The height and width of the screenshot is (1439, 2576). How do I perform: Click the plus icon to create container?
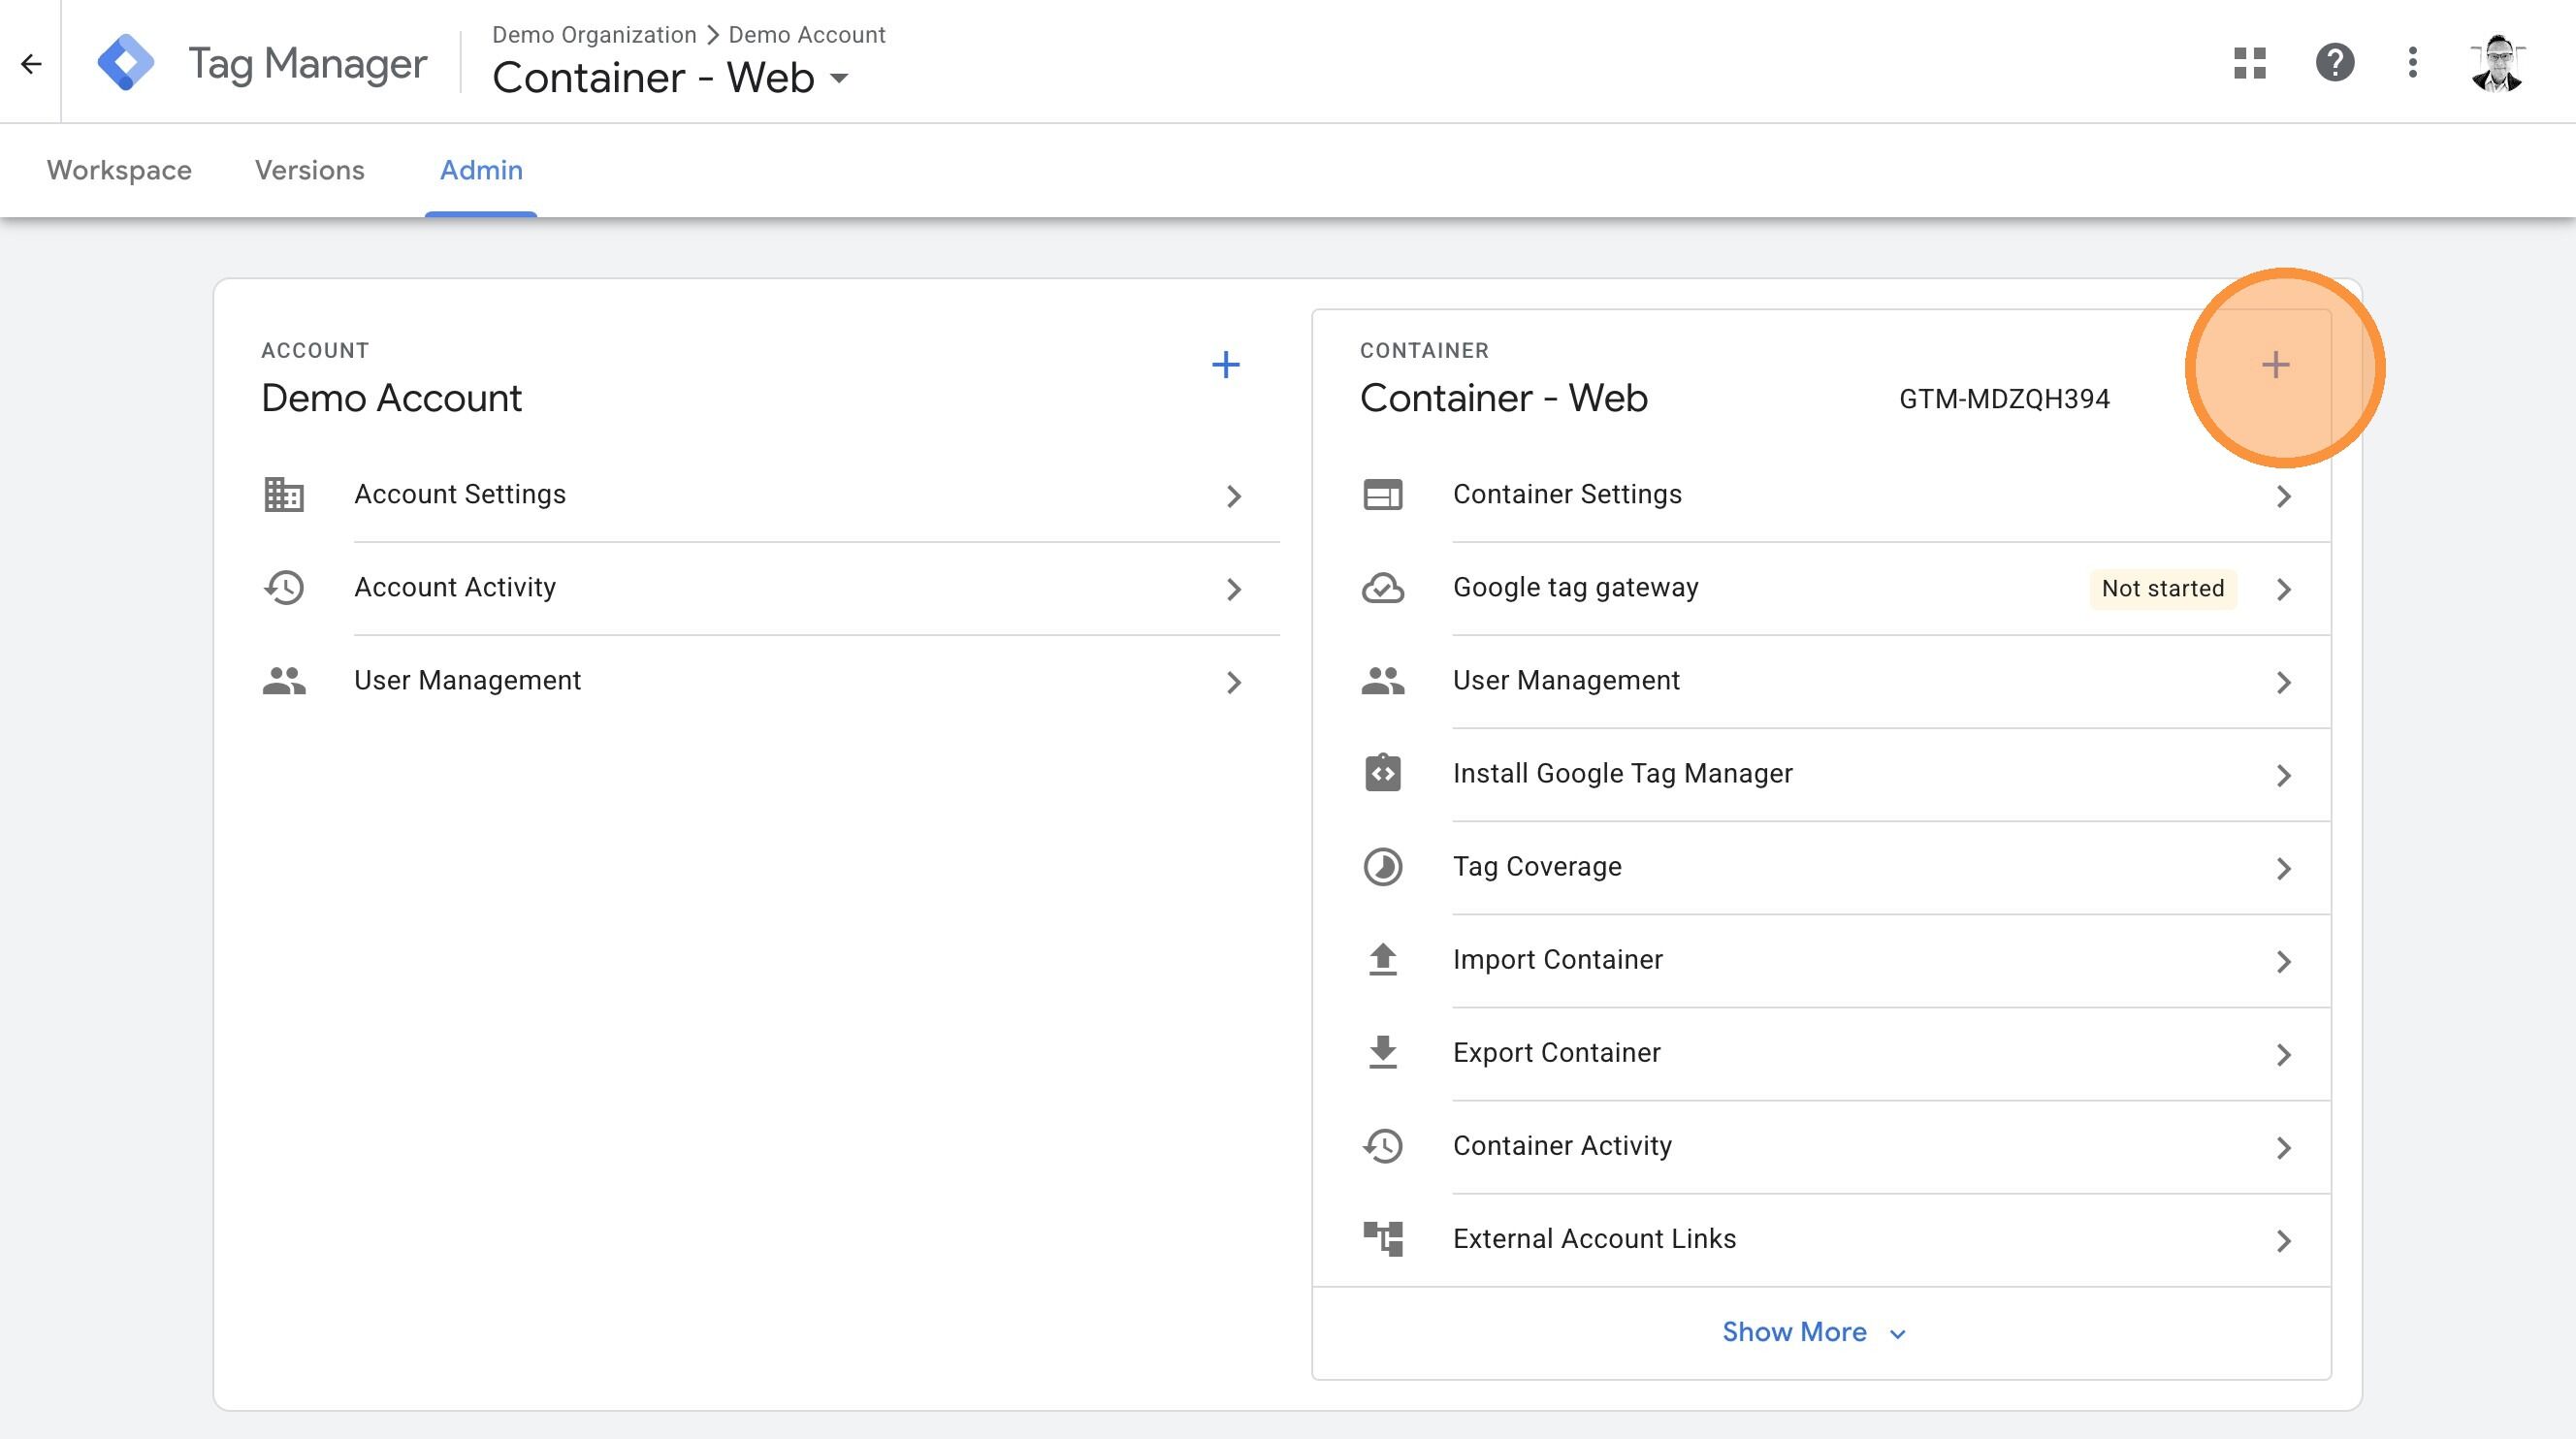click(x=2276, y=365)
